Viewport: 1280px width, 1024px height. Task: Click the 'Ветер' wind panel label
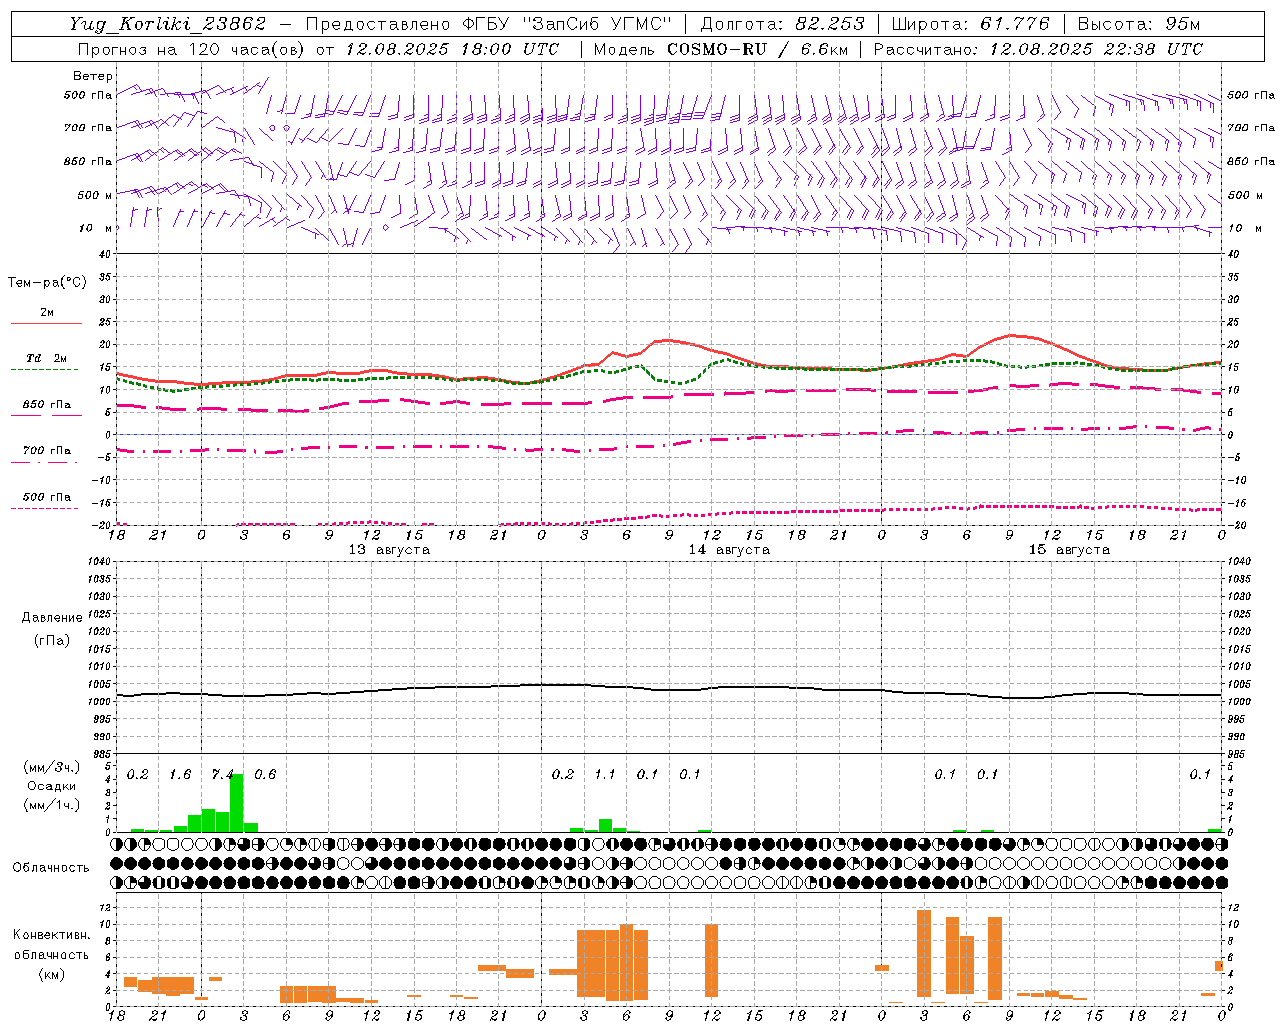pyautogui.click(x=93, y=76)
